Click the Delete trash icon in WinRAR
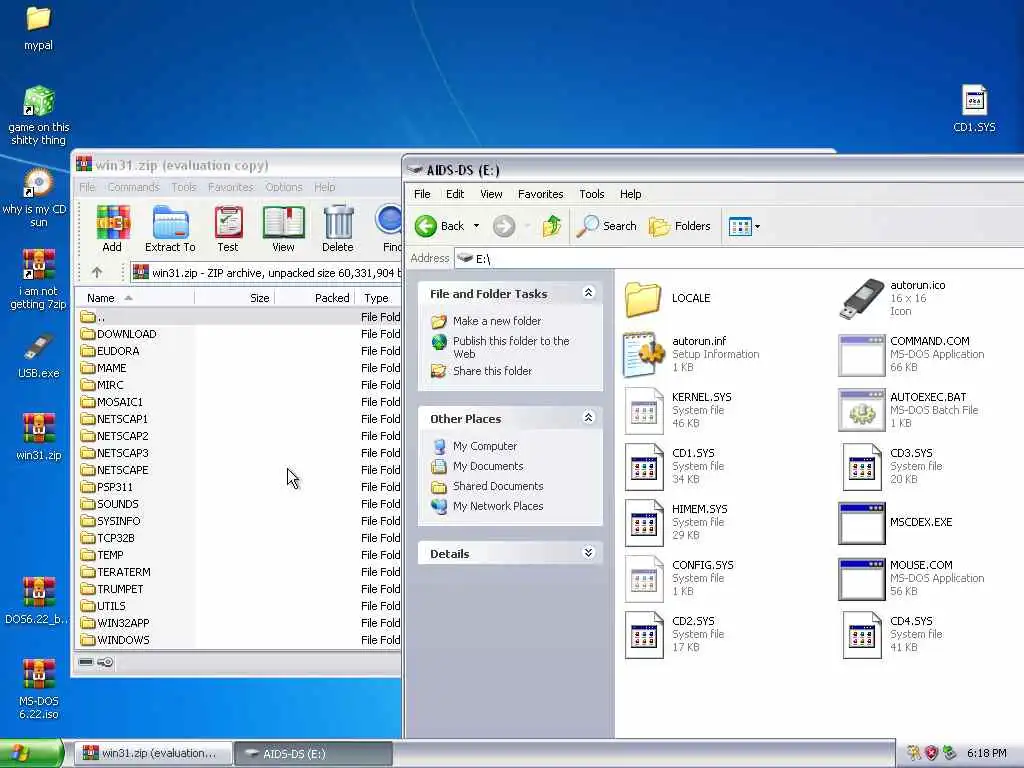 pyautogui.click(x=338, y=229)
